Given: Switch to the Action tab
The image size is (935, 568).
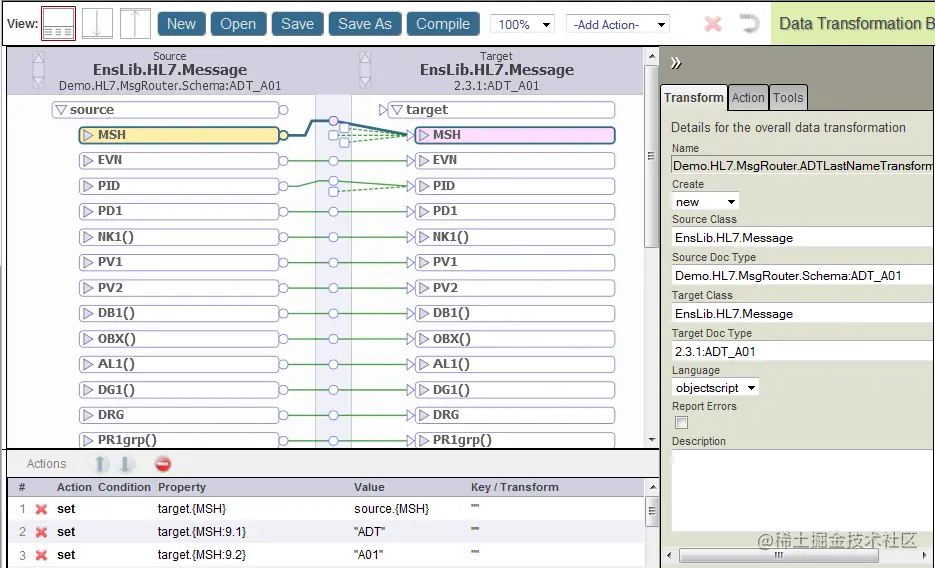Looking at the screenshot, I should tap(748, 97).
